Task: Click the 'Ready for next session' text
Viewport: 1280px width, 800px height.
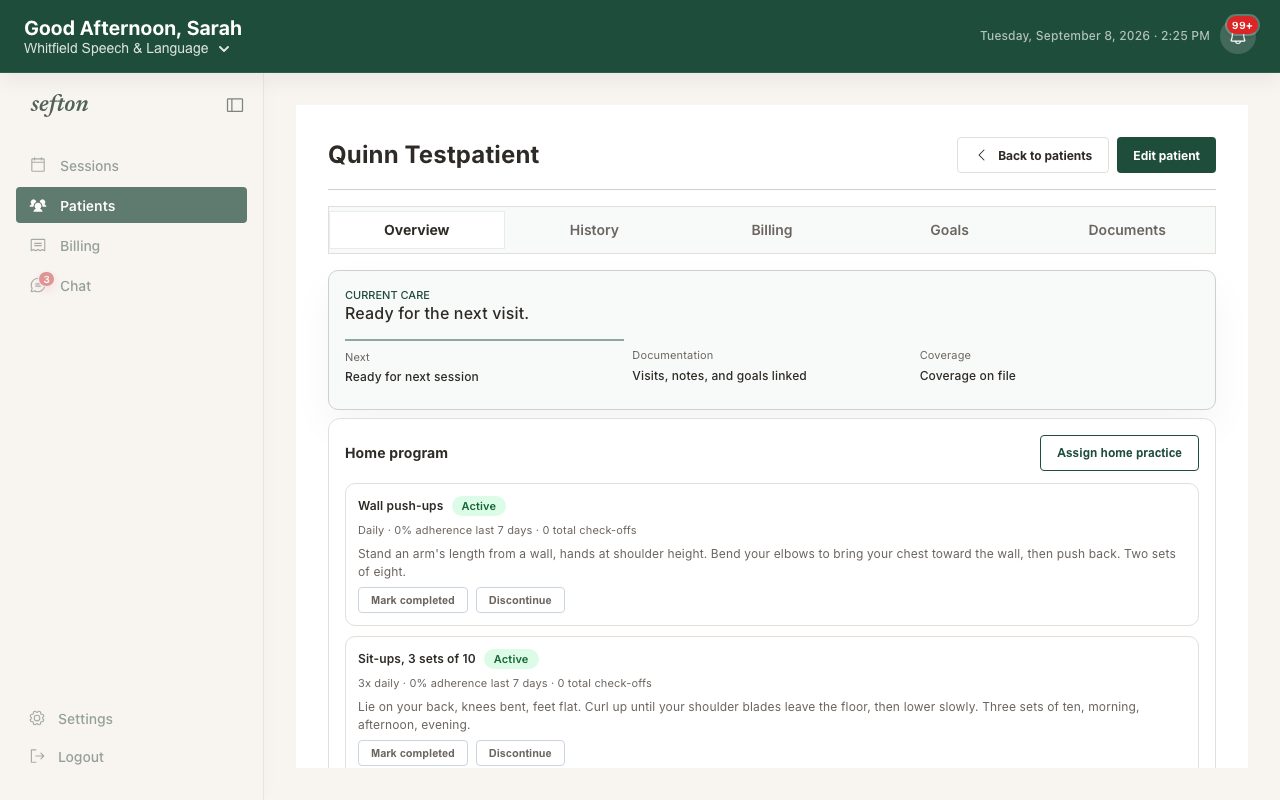Action: click(412, 377)
